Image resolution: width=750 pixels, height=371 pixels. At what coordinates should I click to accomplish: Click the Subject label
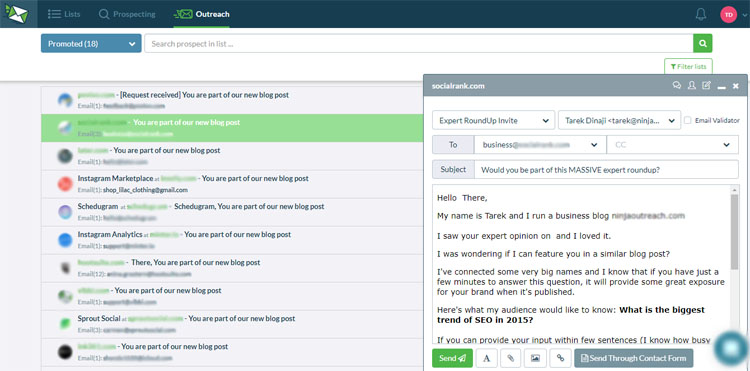453,170
